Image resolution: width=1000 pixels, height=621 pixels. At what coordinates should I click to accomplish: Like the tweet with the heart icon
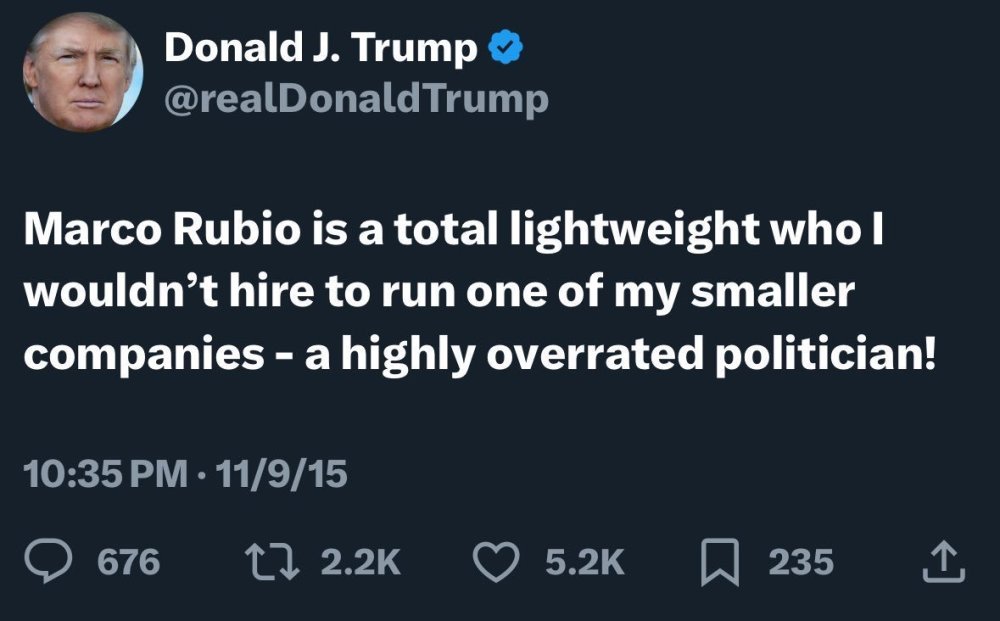click(x=497, y=562)
